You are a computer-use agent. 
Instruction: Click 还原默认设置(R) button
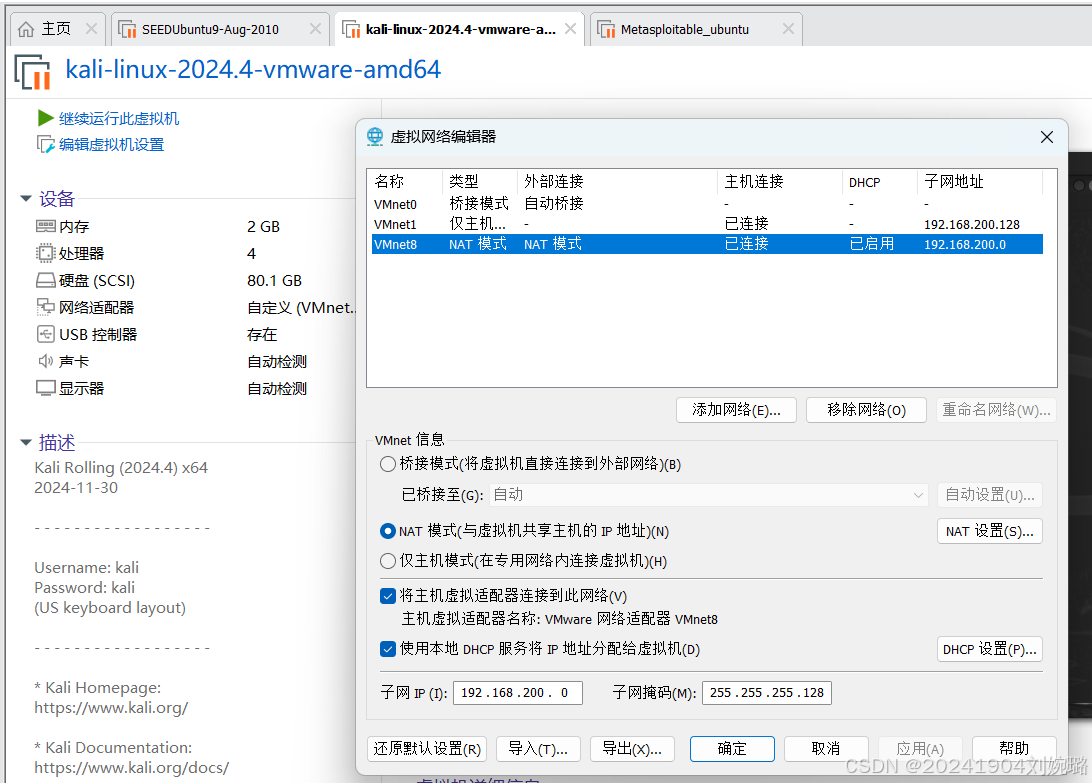[x=427, y=749]
